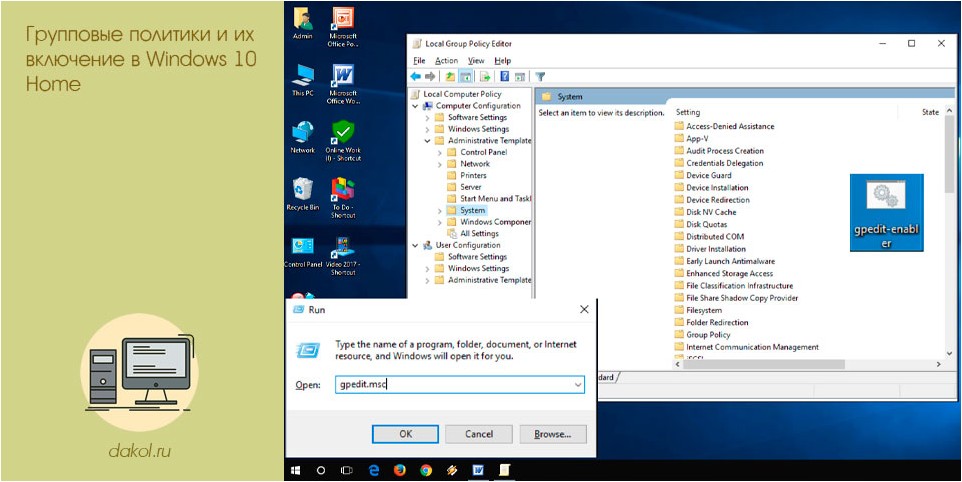Select the Control Panel desktop icon
The image size is (962, 482).
click(x=302, y=251)
